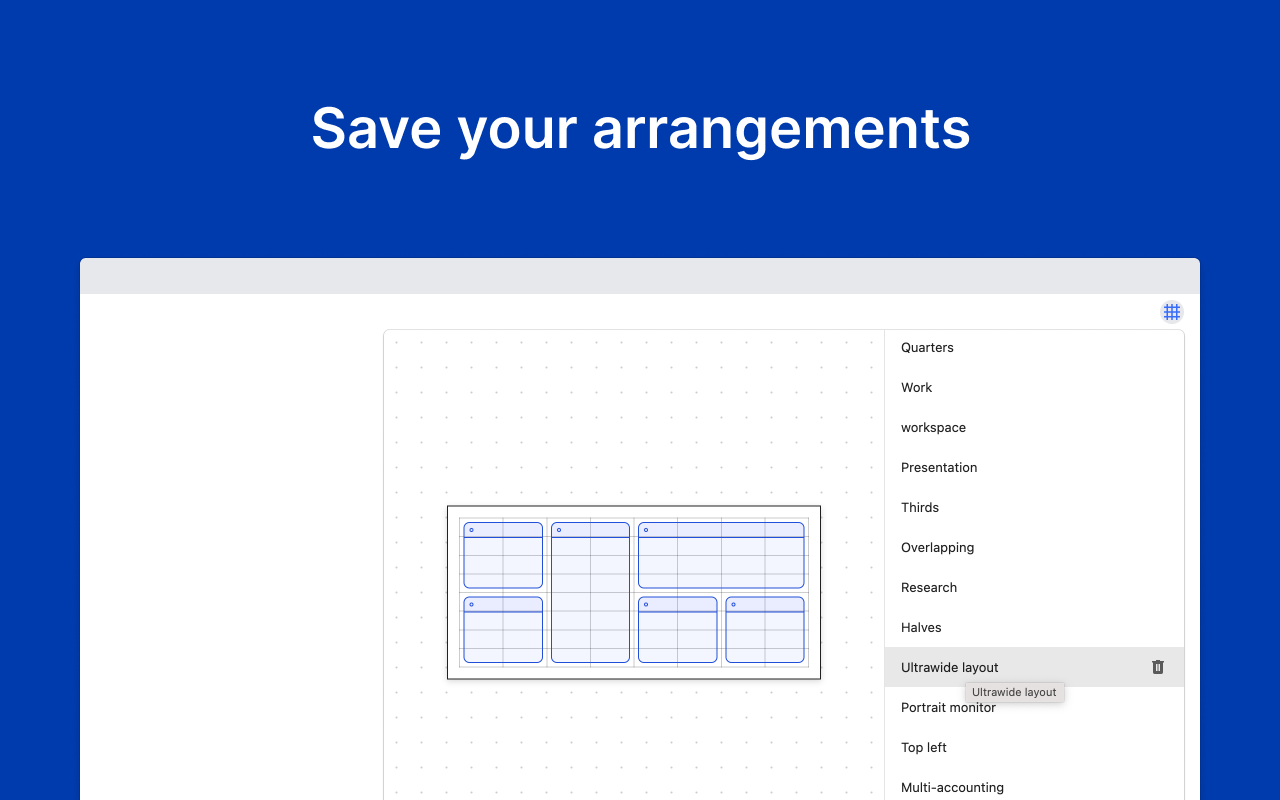
Task: Click the wide top-right window in preview
Action: (x=721, y=555)
